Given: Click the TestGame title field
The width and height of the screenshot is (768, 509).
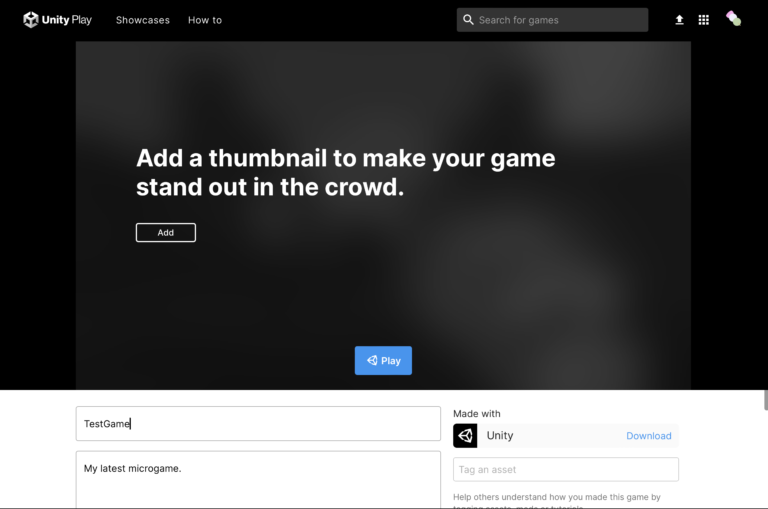Looking at the screenshot, I should pos(258,424).
